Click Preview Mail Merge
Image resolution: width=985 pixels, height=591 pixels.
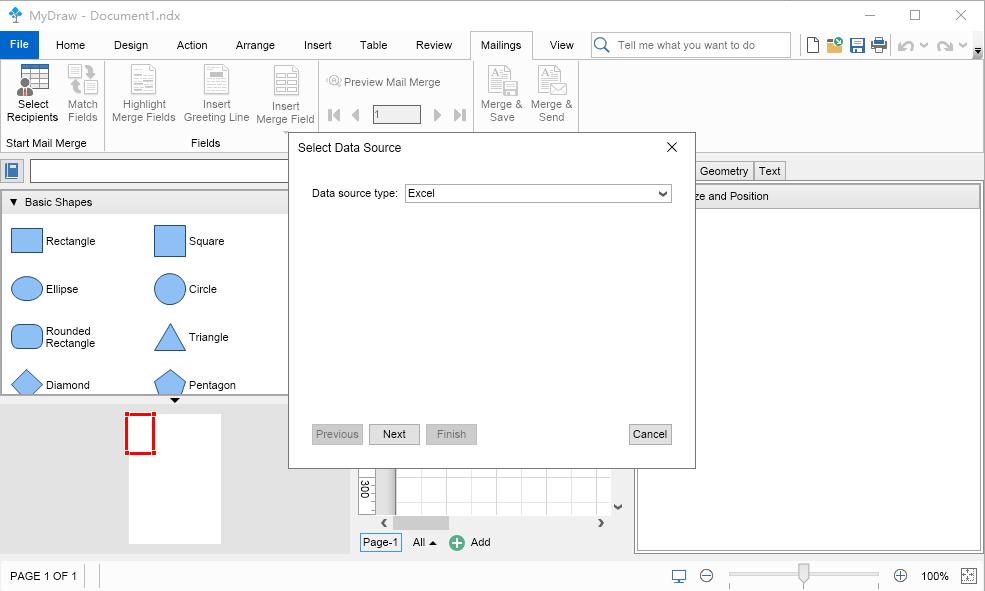384,82
